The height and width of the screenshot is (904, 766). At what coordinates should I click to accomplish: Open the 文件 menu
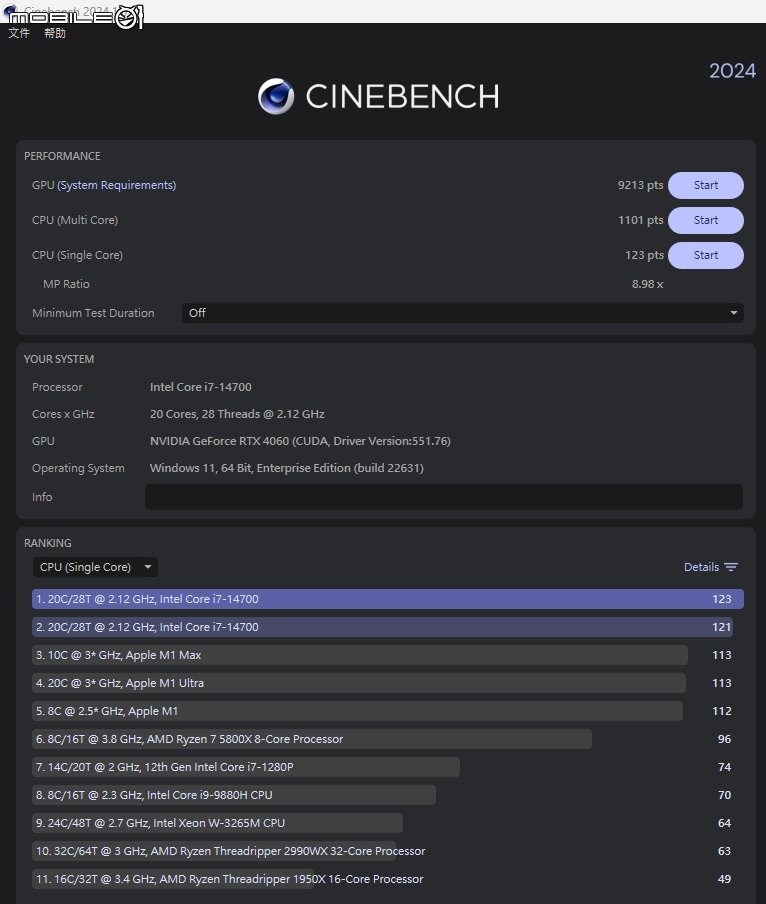coord(19,33)
